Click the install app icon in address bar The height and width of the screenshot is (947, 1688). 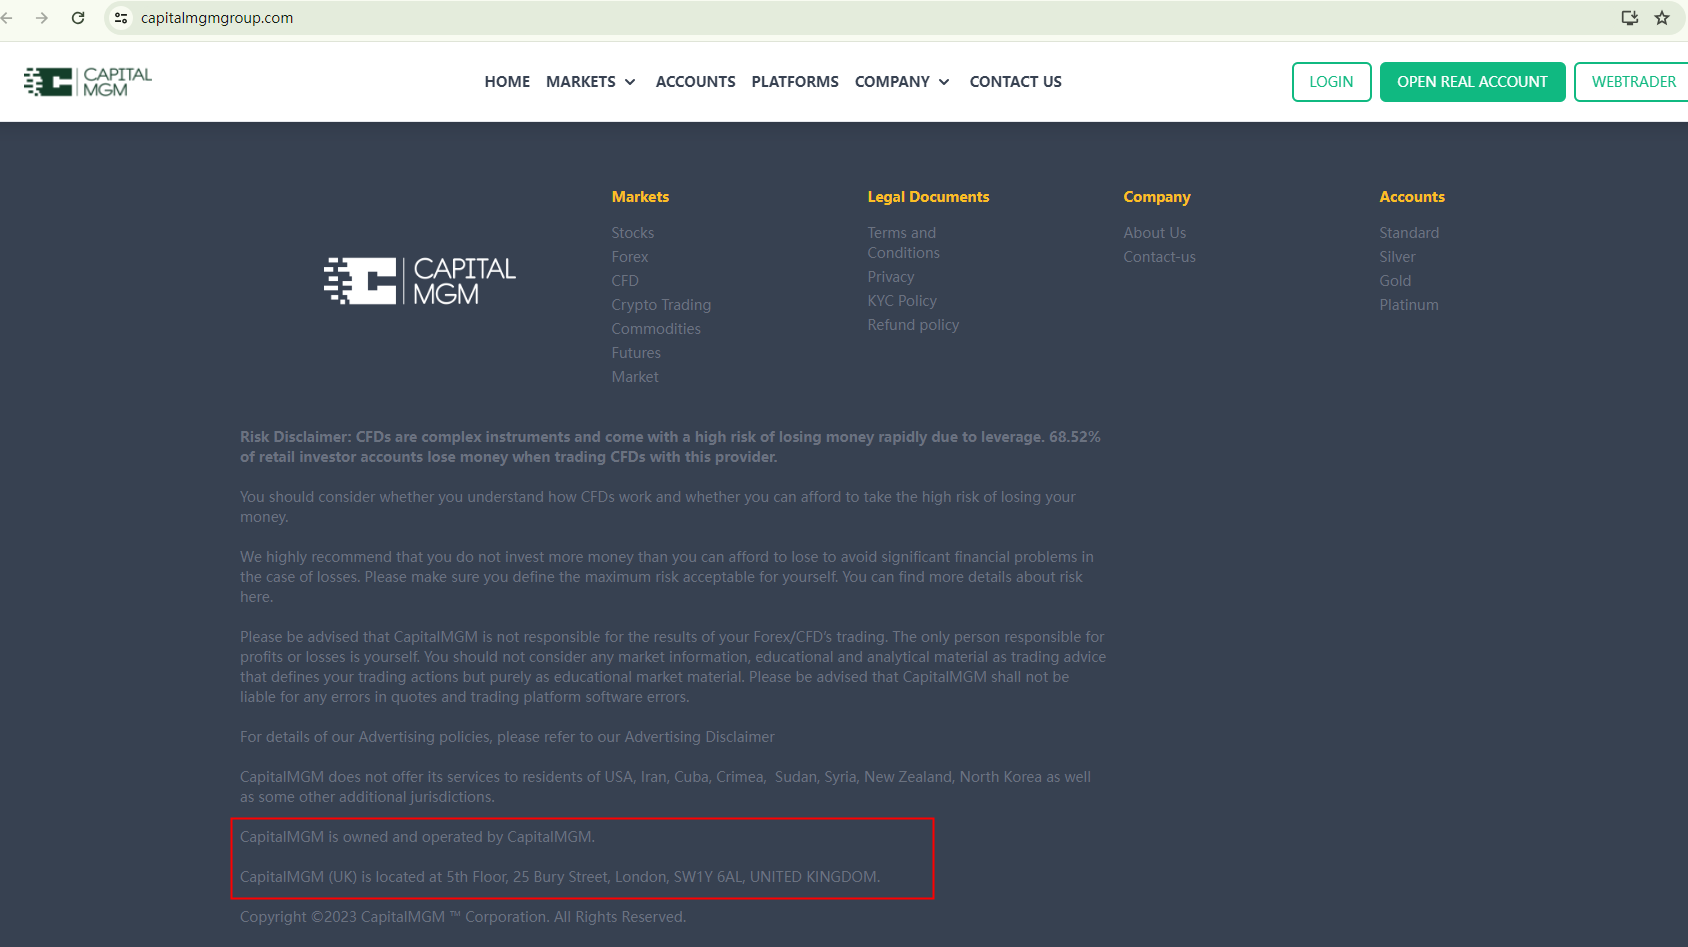[1630, 18]
